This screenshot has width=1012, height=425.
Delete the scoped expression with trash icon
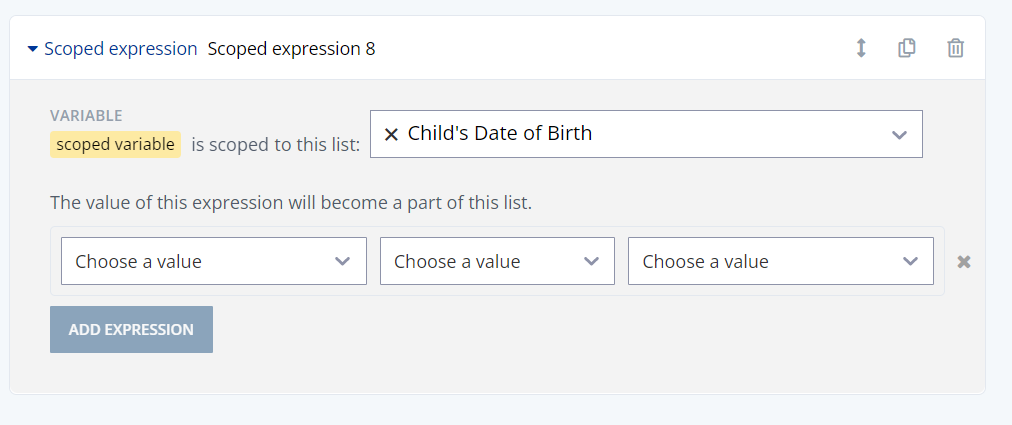tap(956, 48)
